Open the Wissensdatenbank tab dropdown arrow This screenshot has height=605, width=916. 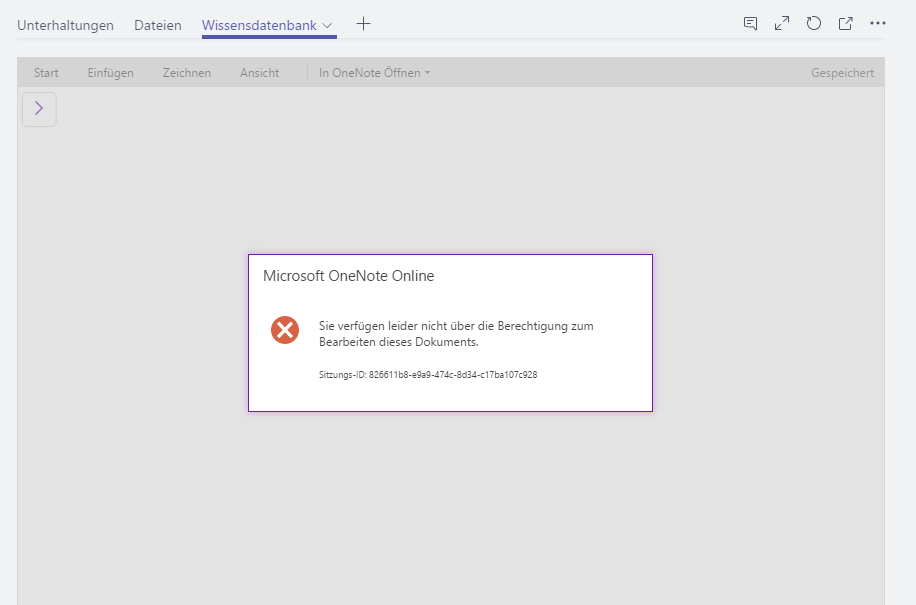[327, 26]
